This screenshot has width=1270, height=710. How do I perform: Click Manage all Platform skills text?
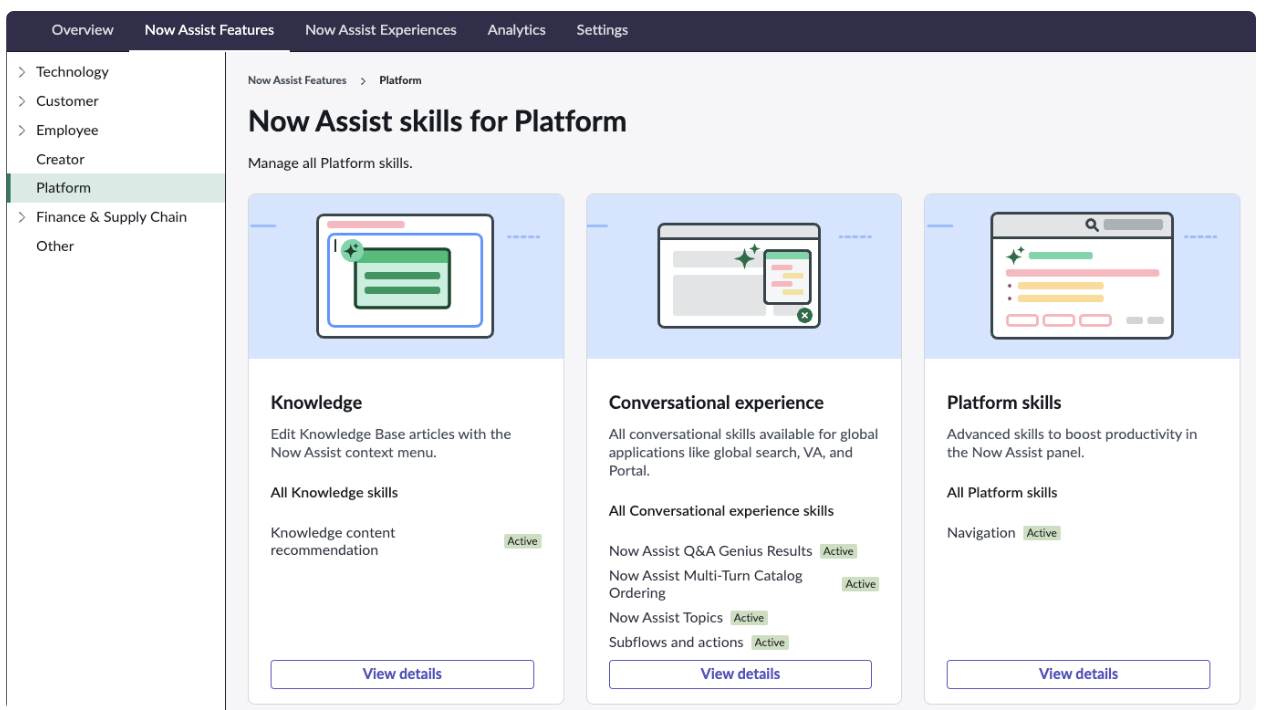point(330,163)
